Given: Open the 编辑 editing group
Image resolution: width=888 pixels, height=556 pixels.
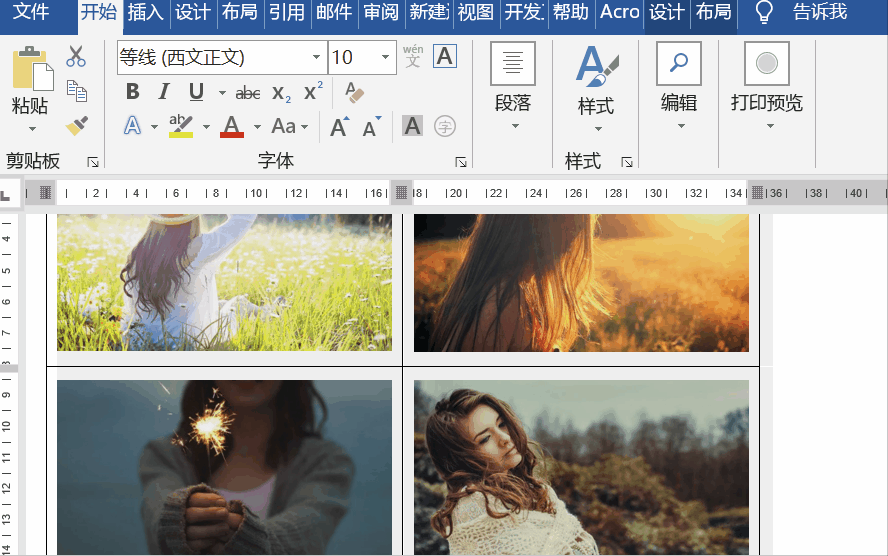Looking at the screenshot, I should pyautogui.click(x=679, y=86).
